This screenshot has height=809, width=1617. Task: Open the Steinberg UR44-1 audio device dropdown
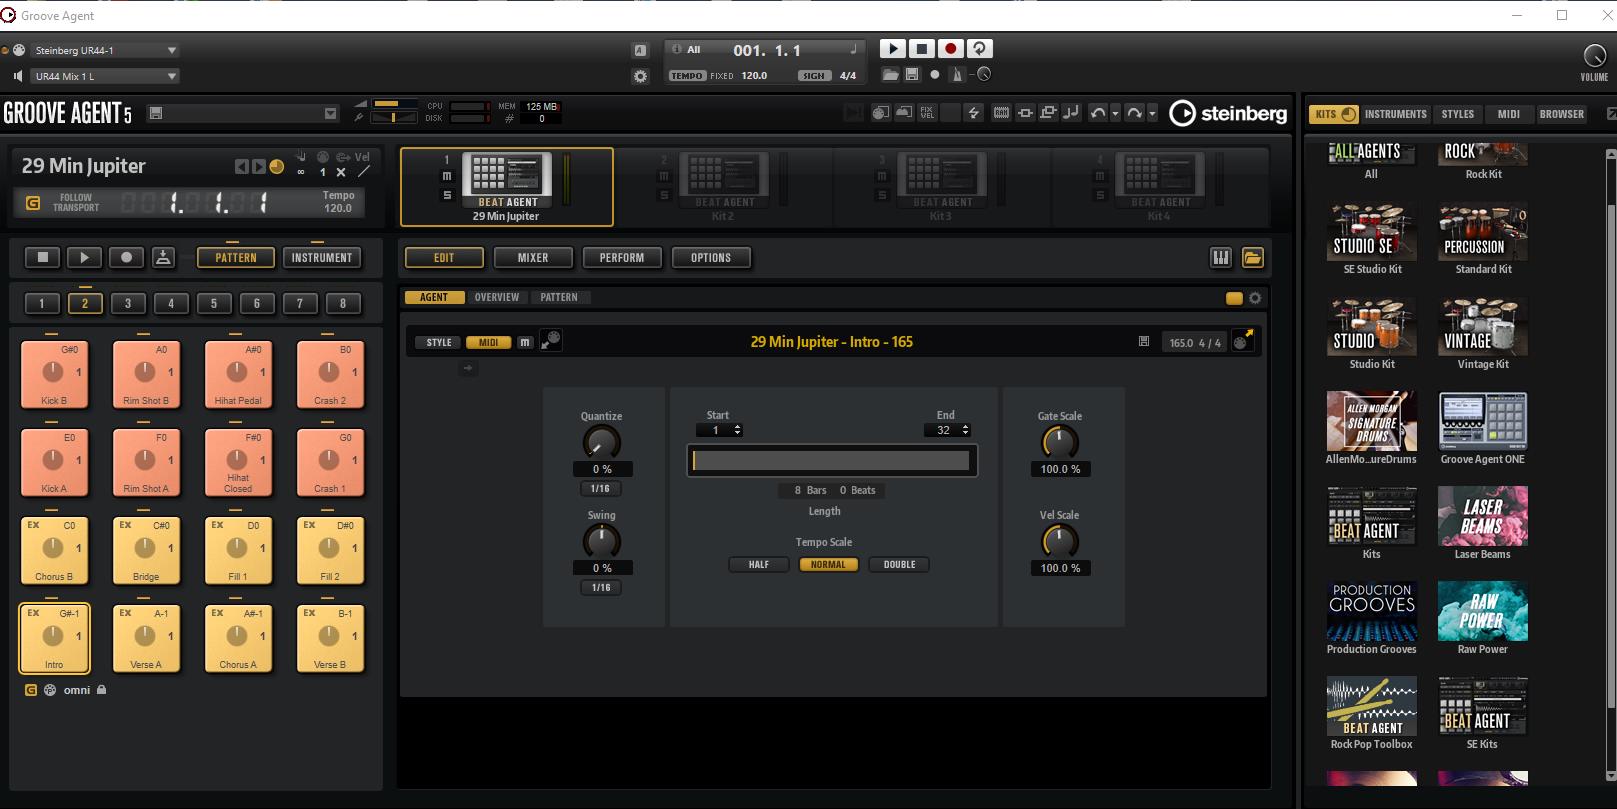(103, 50)
